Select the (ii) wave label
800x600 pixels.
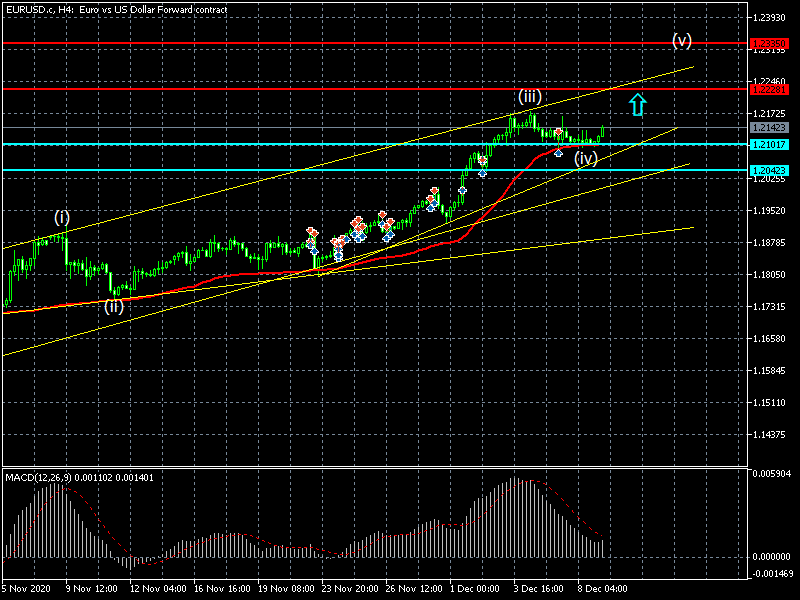click(x=114, y=306)
